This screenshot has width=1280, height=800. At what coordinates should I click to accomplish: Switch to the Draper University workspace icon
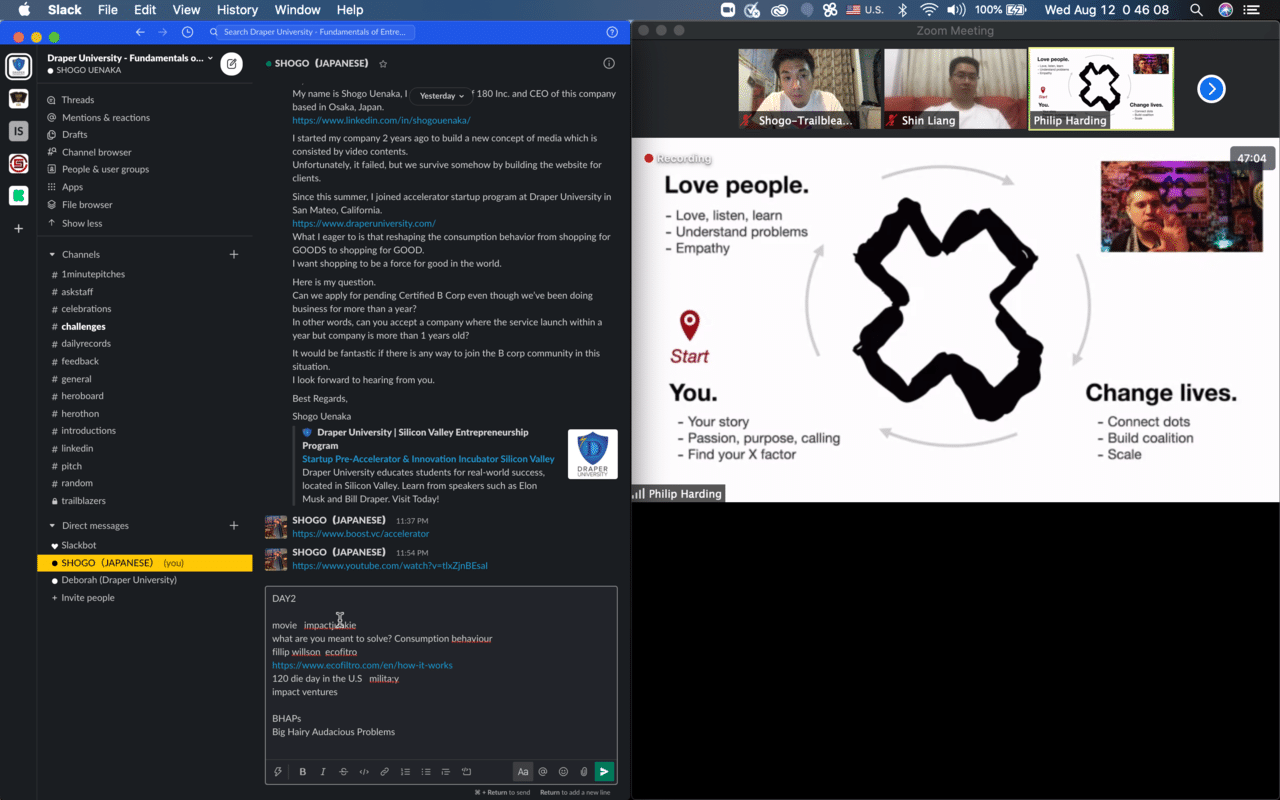coord(18,67)
